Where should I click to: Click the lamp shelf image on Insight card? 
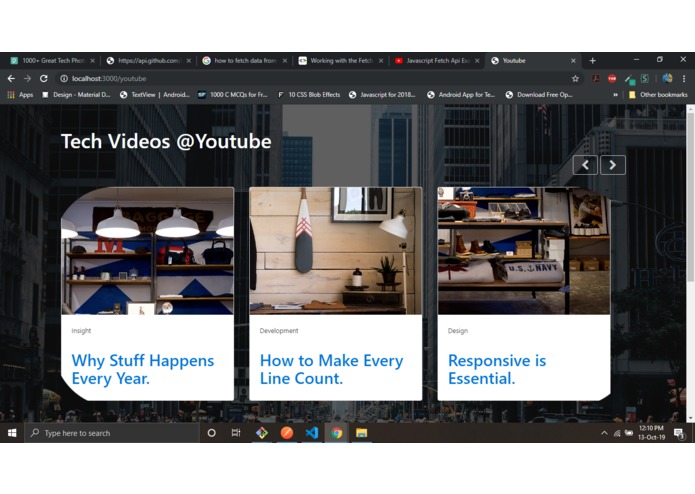point(147,251)
